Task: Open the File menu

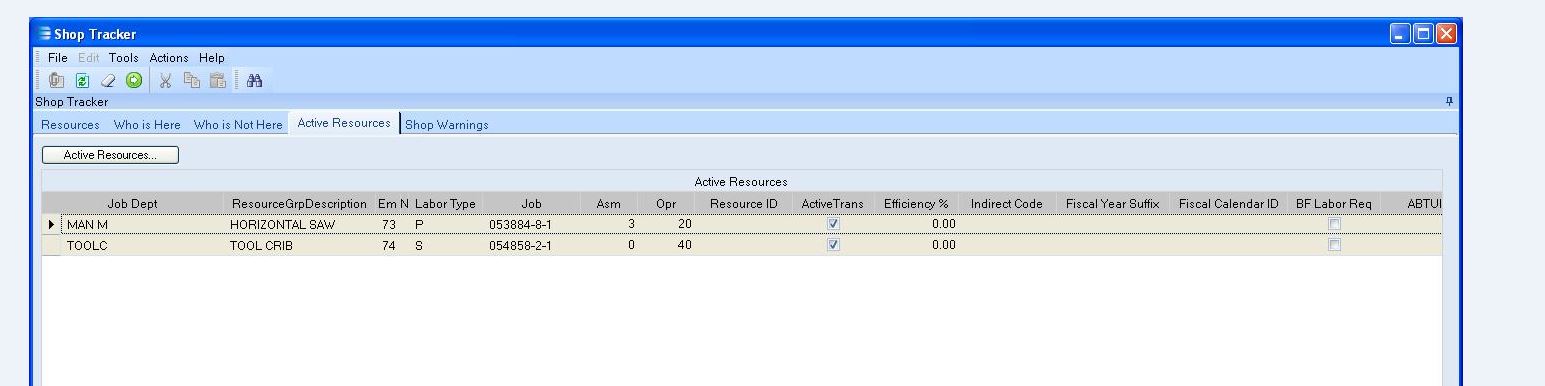Action: 58,58
